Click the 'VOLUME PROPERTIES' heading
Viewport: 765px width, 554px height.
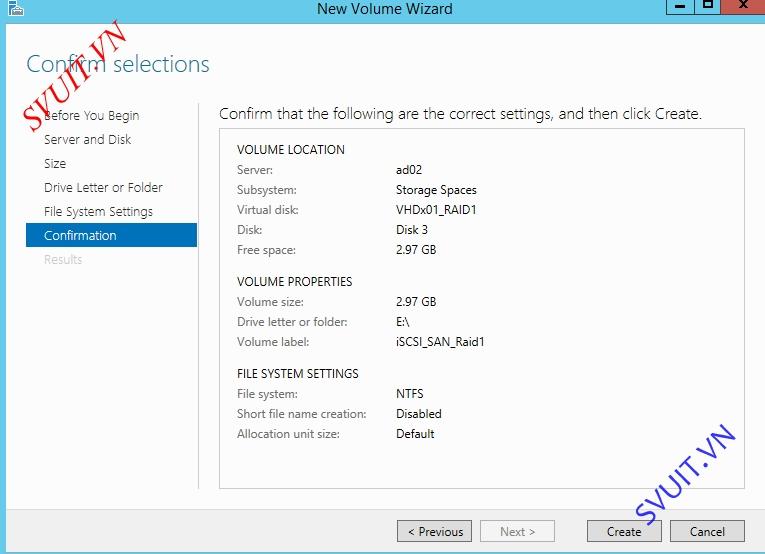coord(295,282)
